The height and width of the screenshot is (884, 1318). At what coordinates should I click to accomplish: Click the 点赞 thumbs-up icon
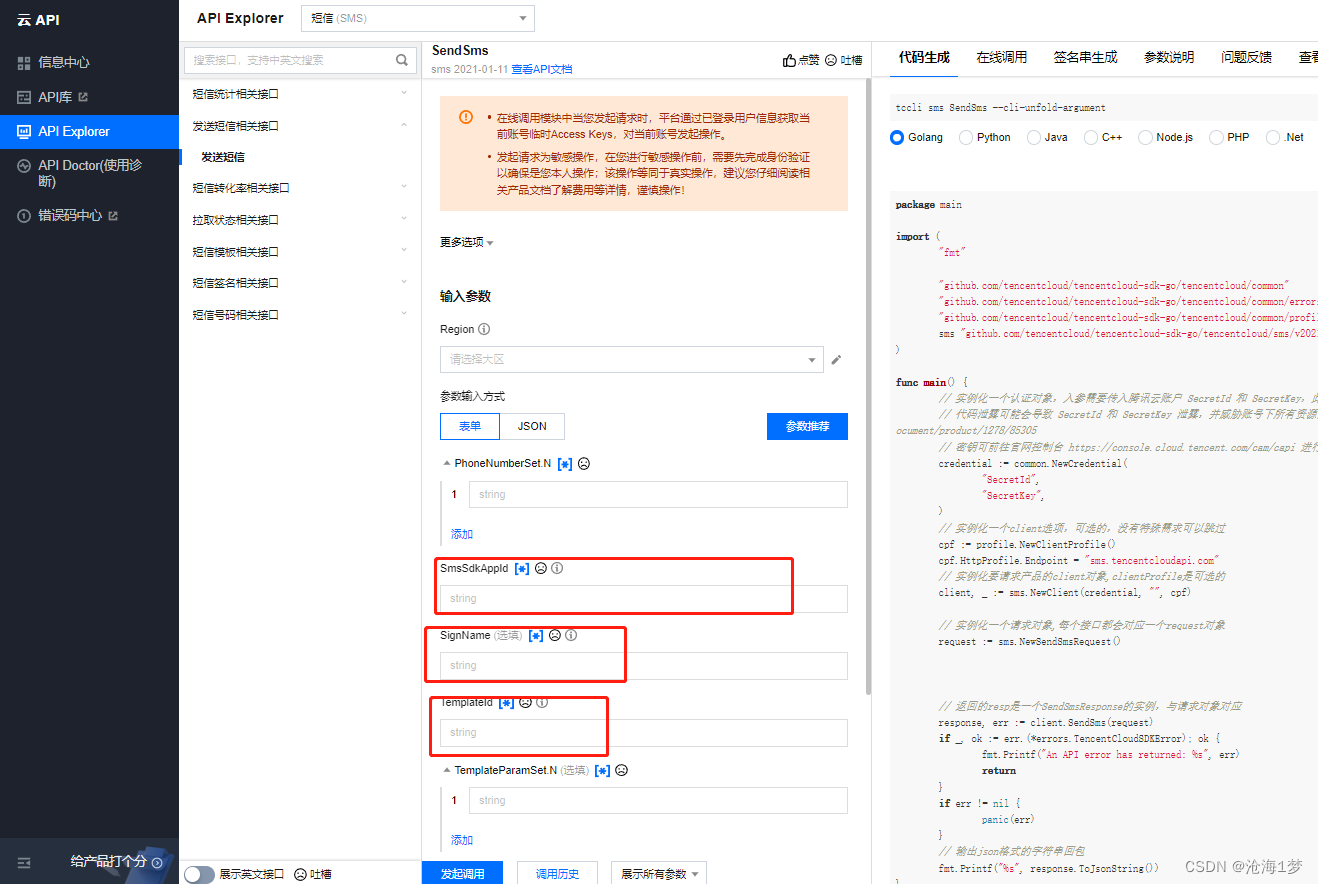click(x=789, y=60)
